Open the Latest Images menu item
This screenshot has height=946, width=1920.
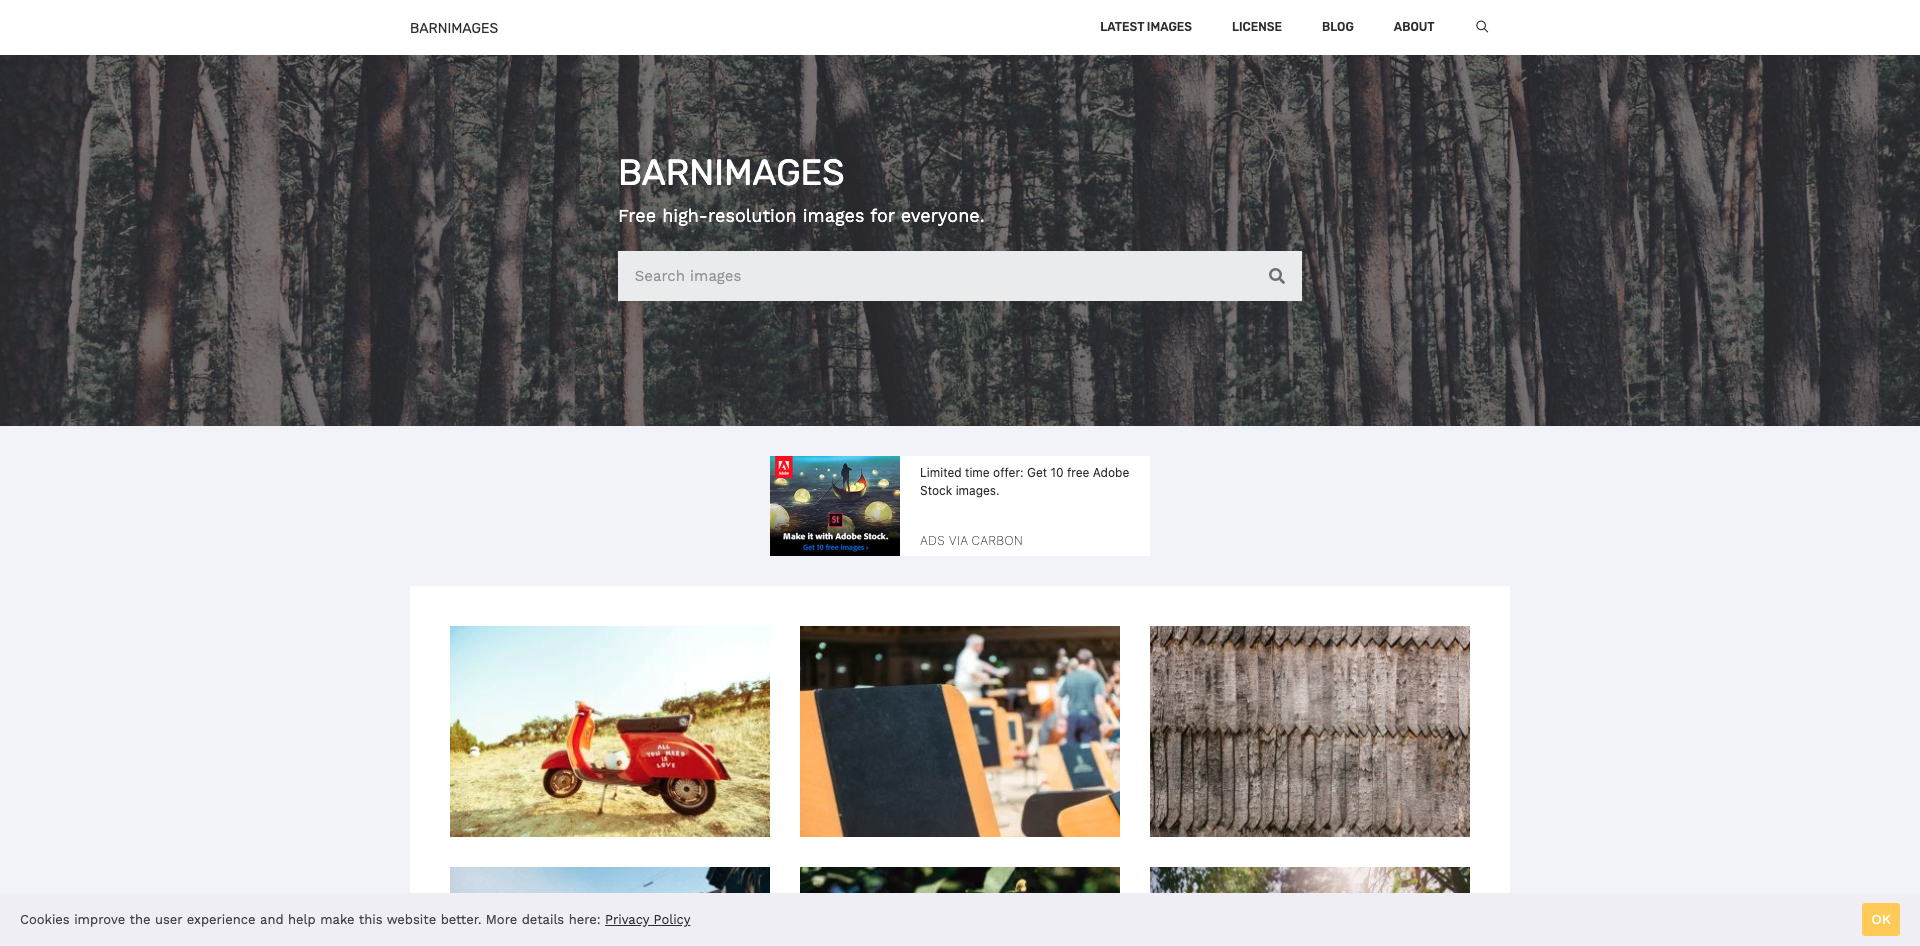pos(1146,27)
